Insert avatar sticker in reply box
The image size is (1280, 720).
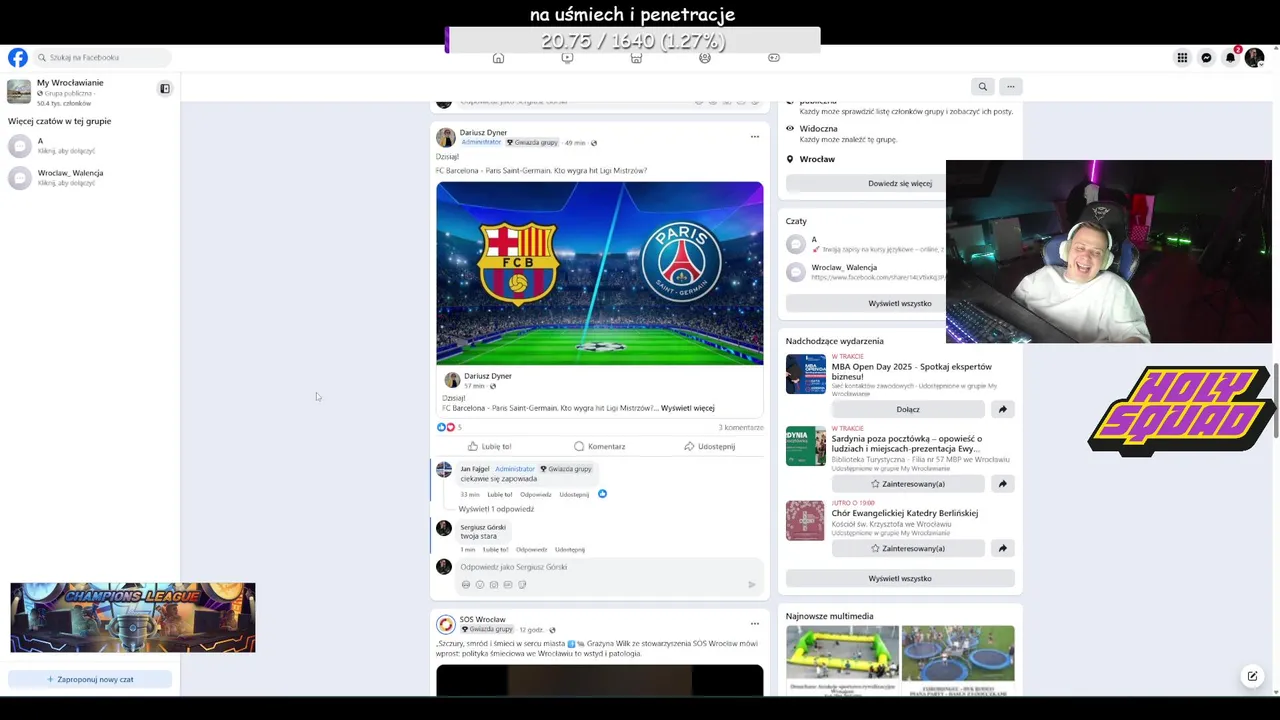tap(465, 584)
